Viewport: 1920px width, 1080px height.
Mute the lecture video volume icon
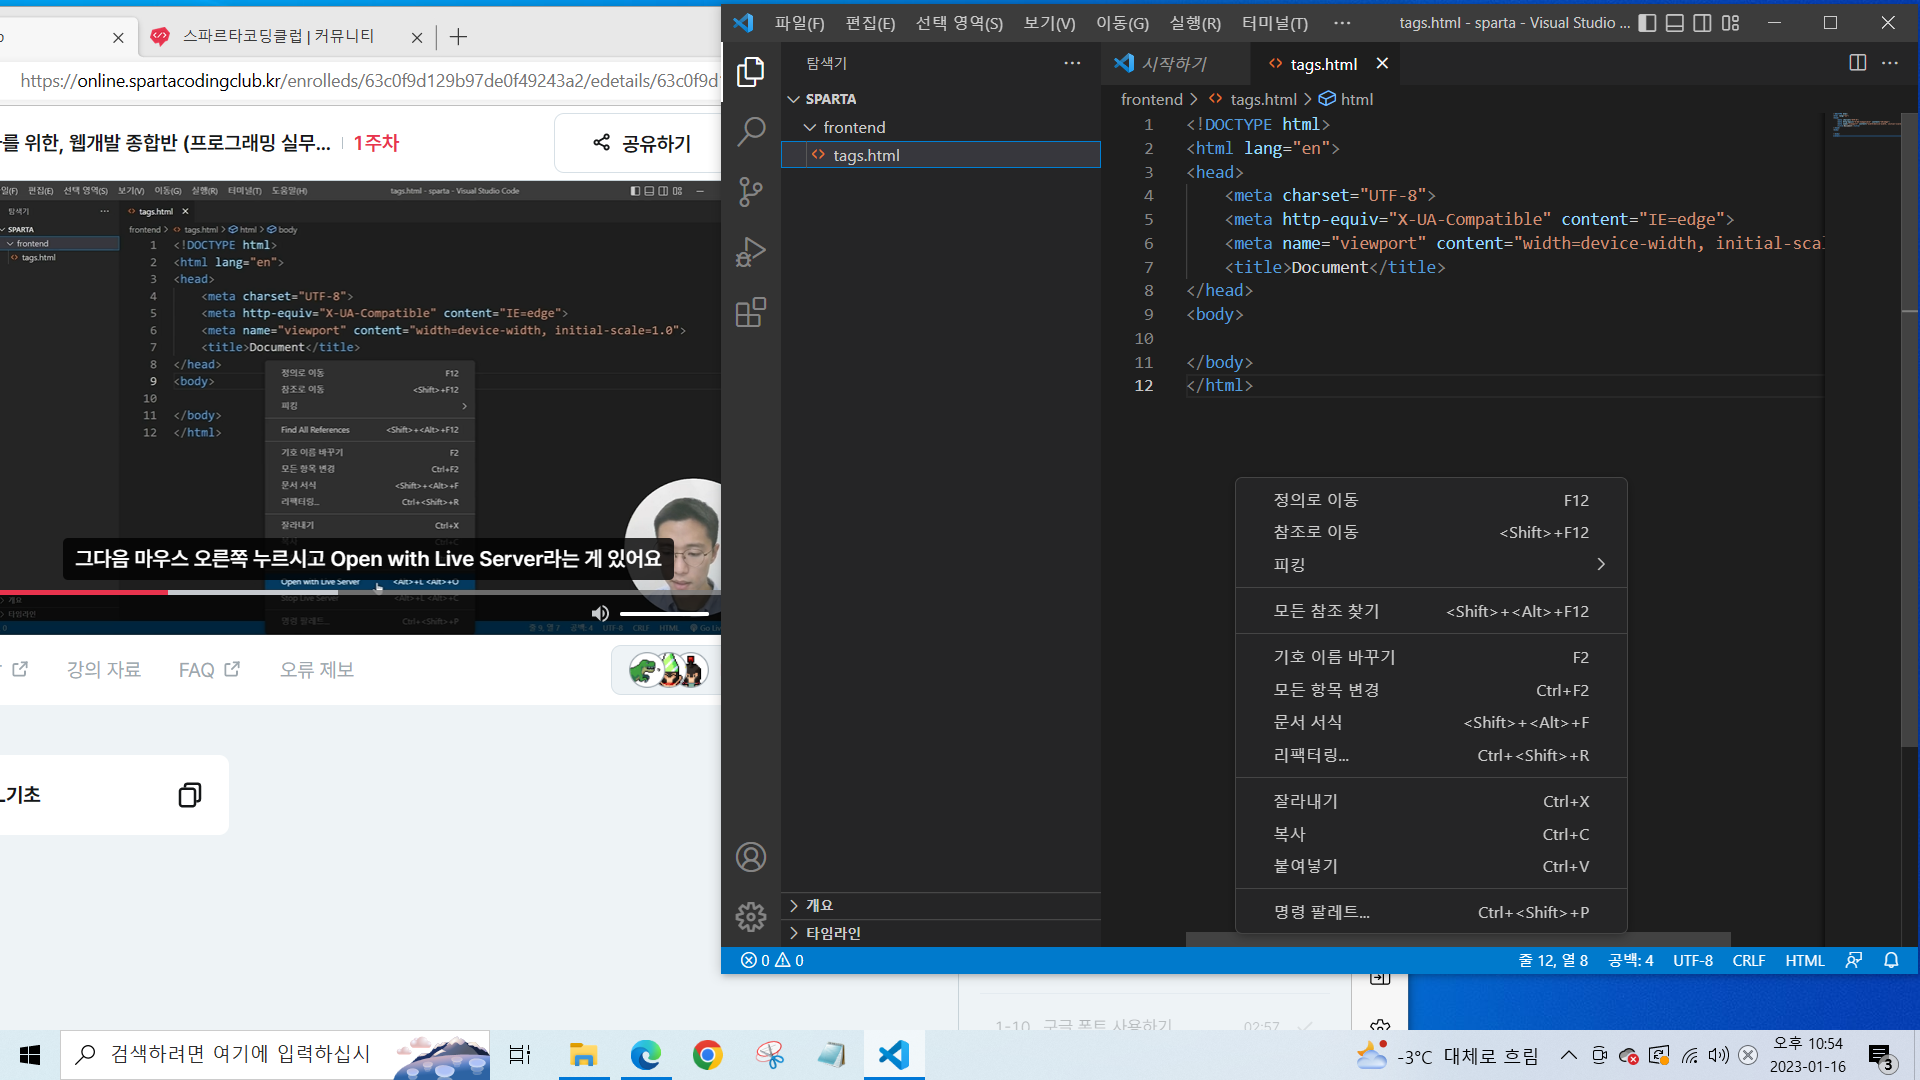pos(600,613)
